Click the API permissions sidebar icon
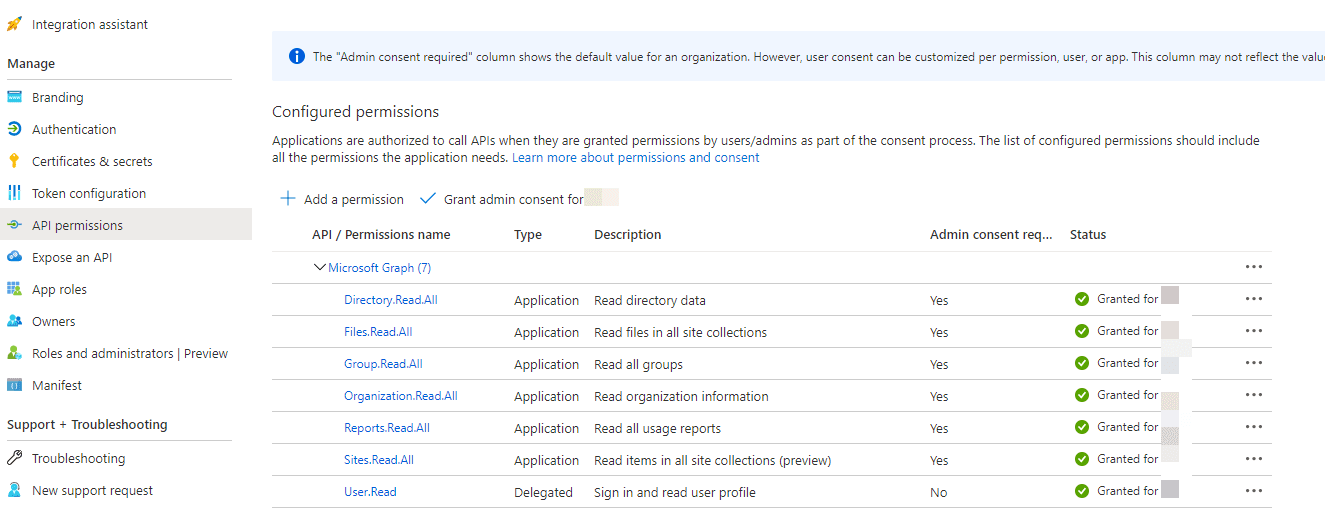 (x=14, y=225)
